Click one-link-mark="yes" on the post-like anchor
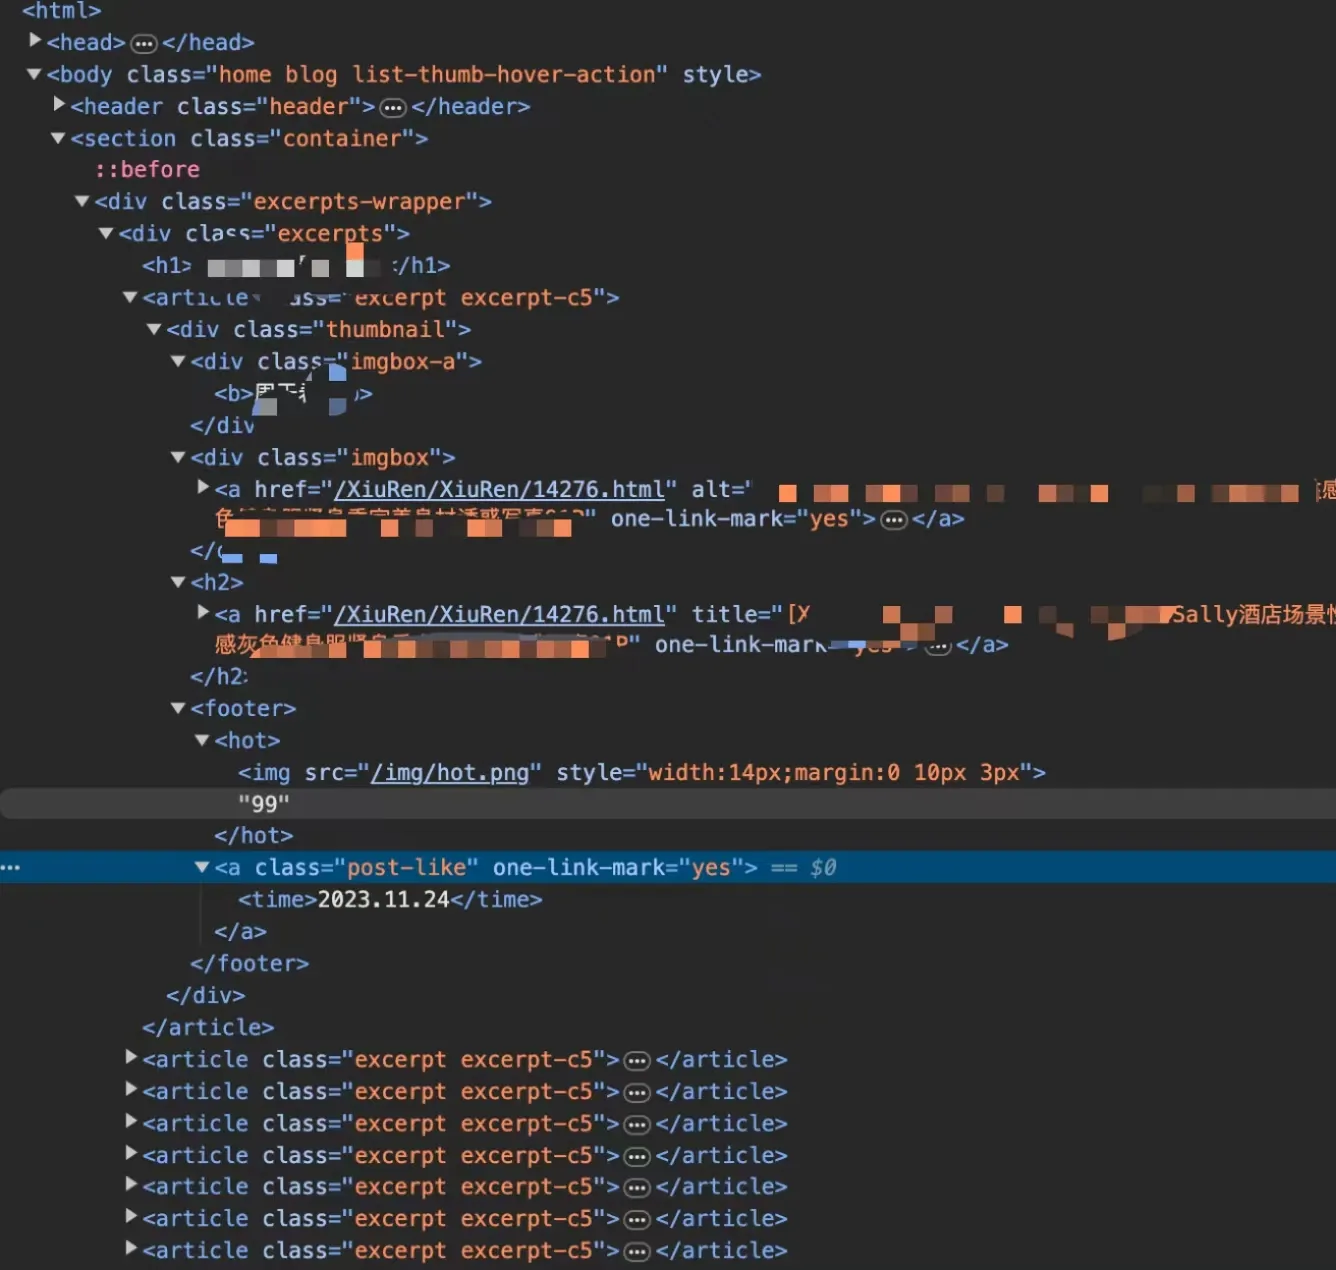The image size is (1336, 1270). coord(619,867)
